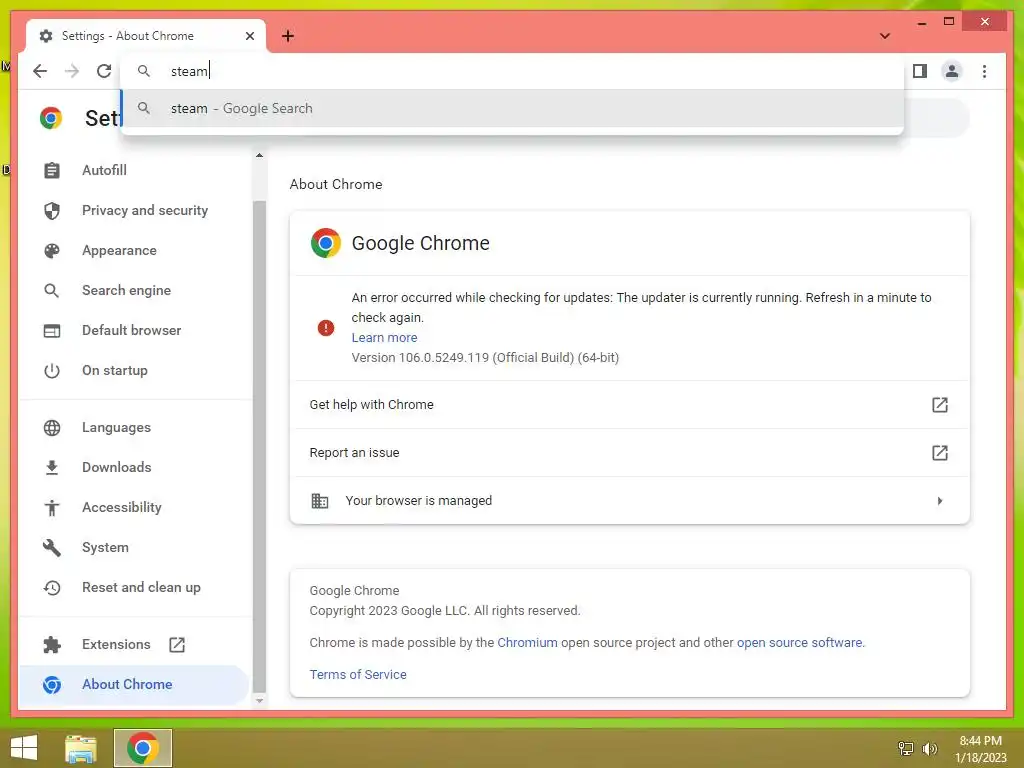Click the Languages globe icon

(52, 428)
